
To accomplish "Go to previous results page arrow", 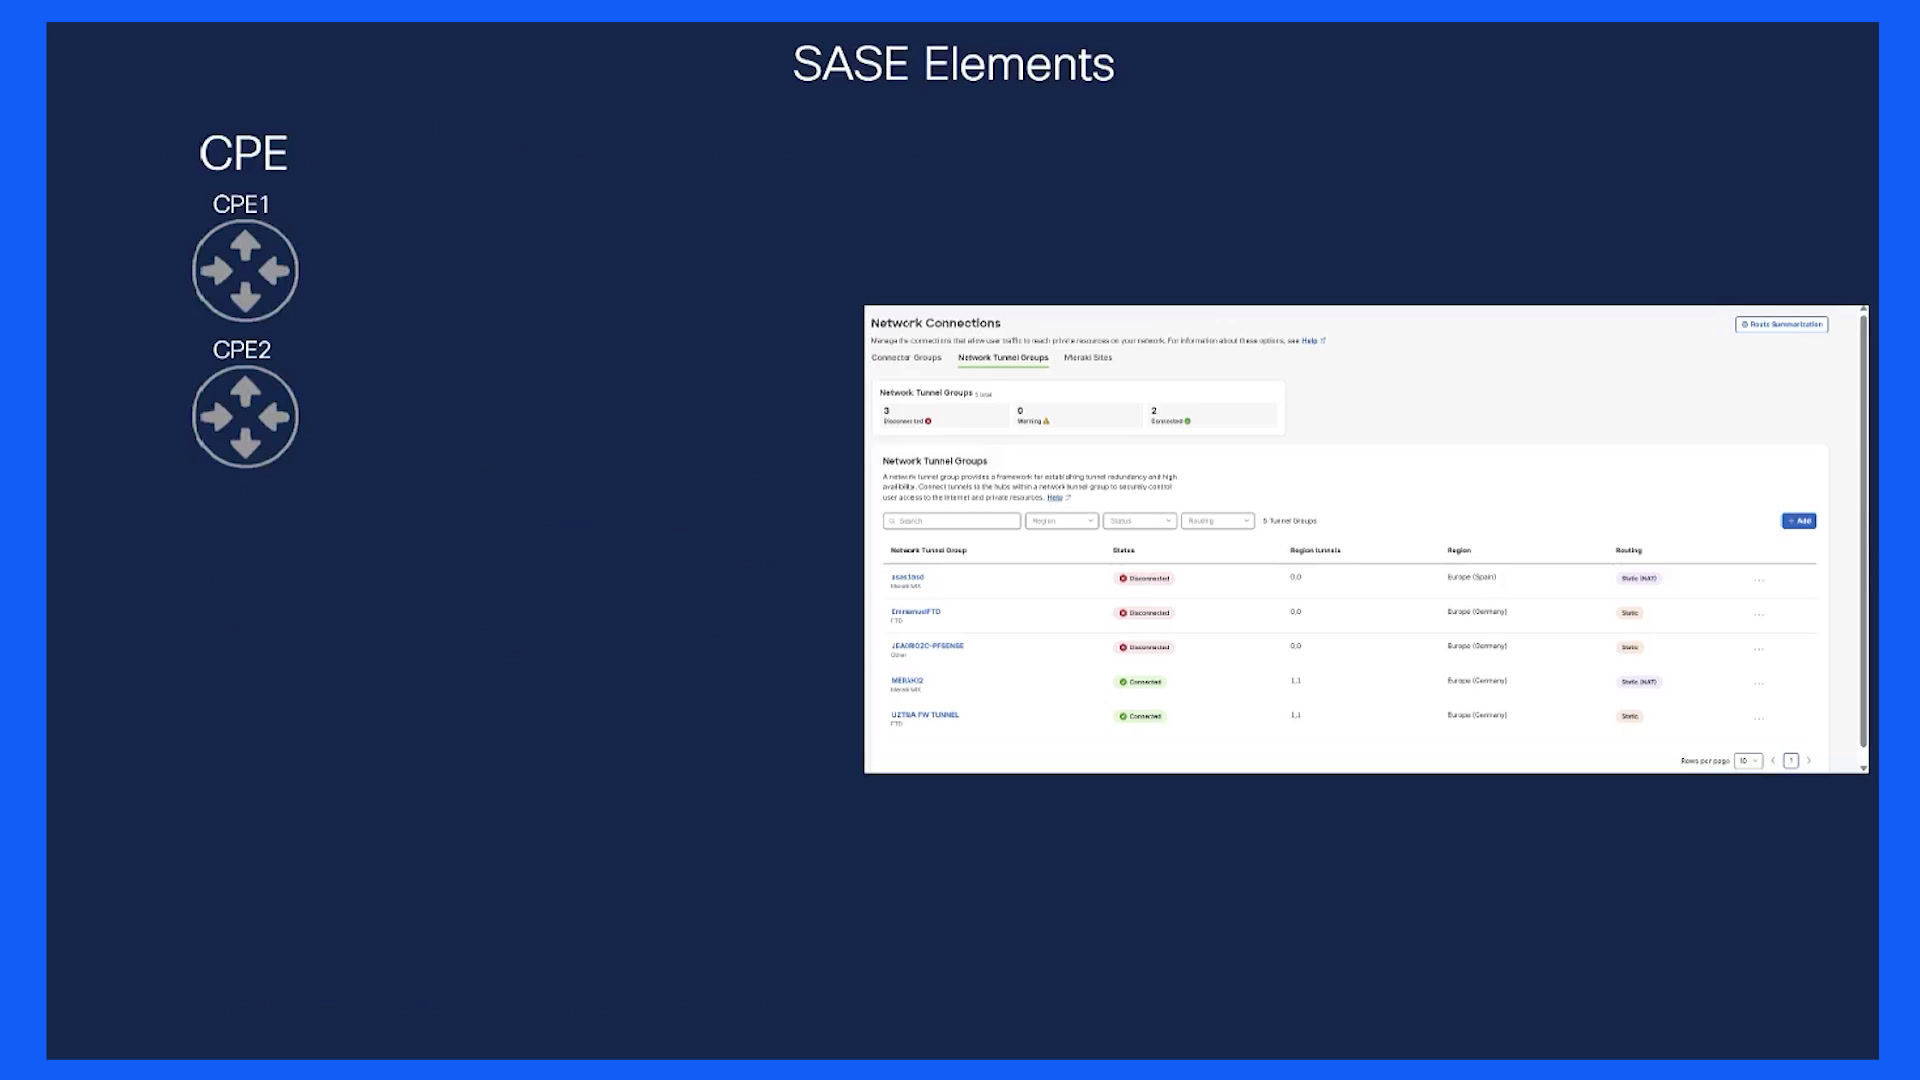I will tap(1773, 761).
